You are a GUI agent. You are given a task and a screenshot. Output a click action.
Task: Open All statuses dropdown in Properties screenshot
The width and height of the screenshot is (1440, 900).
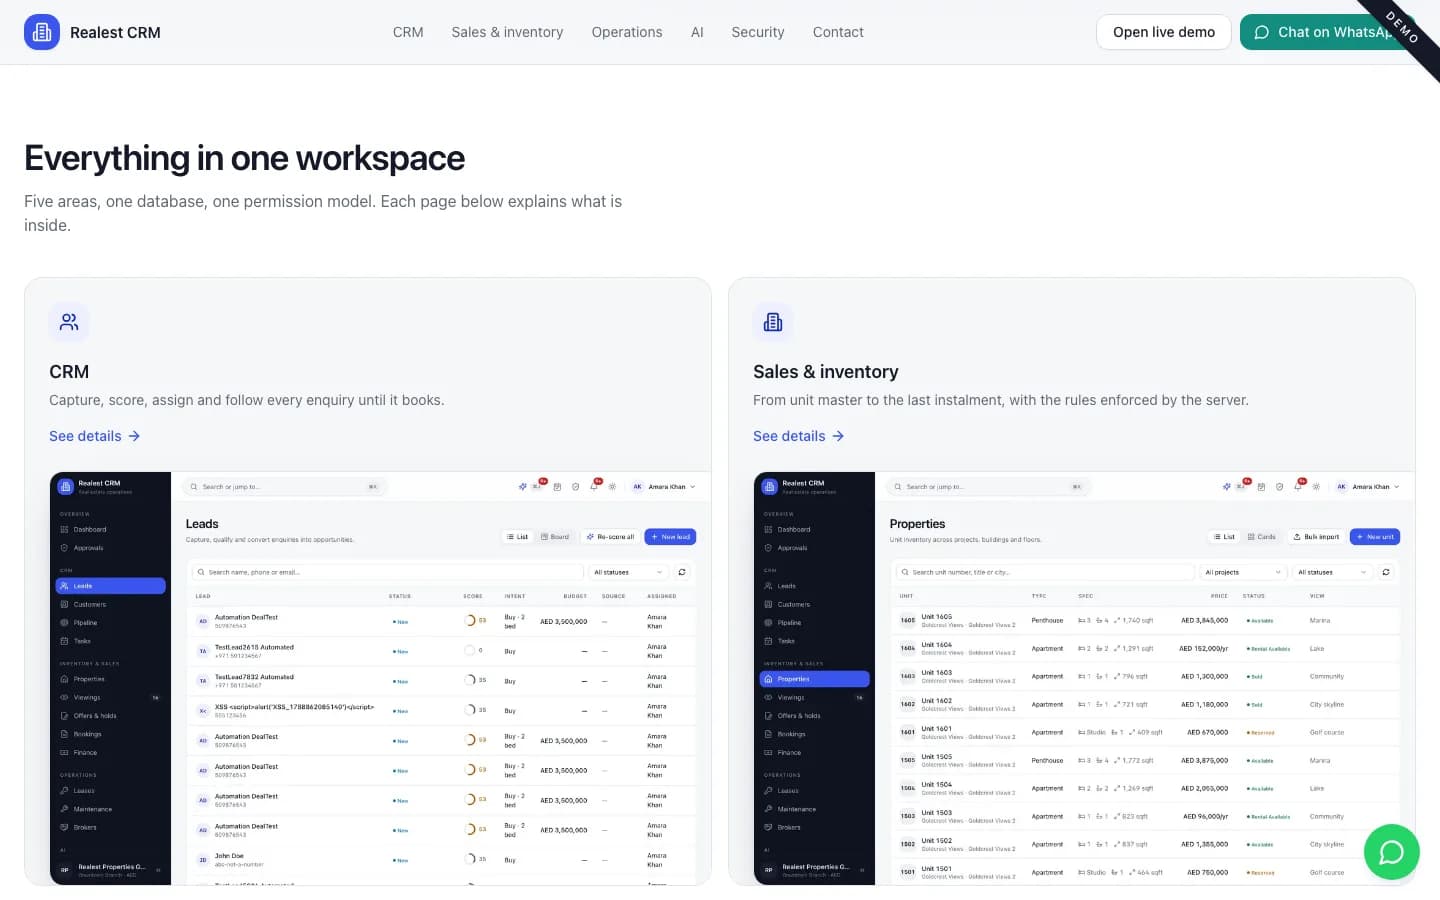(x=1332, y=572)
